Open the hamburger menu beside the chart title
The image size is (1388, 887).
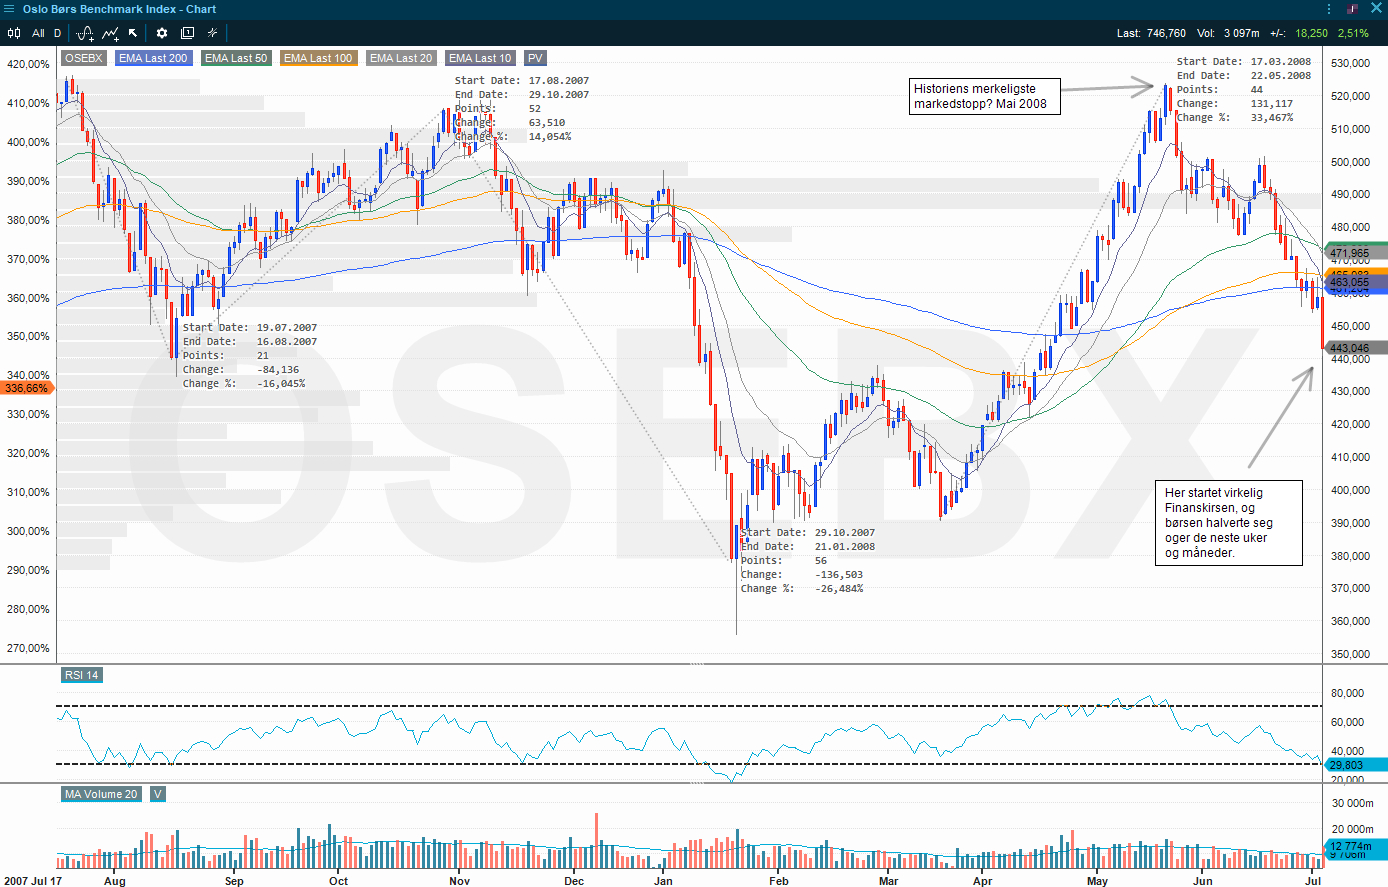[x=10, y=9]
